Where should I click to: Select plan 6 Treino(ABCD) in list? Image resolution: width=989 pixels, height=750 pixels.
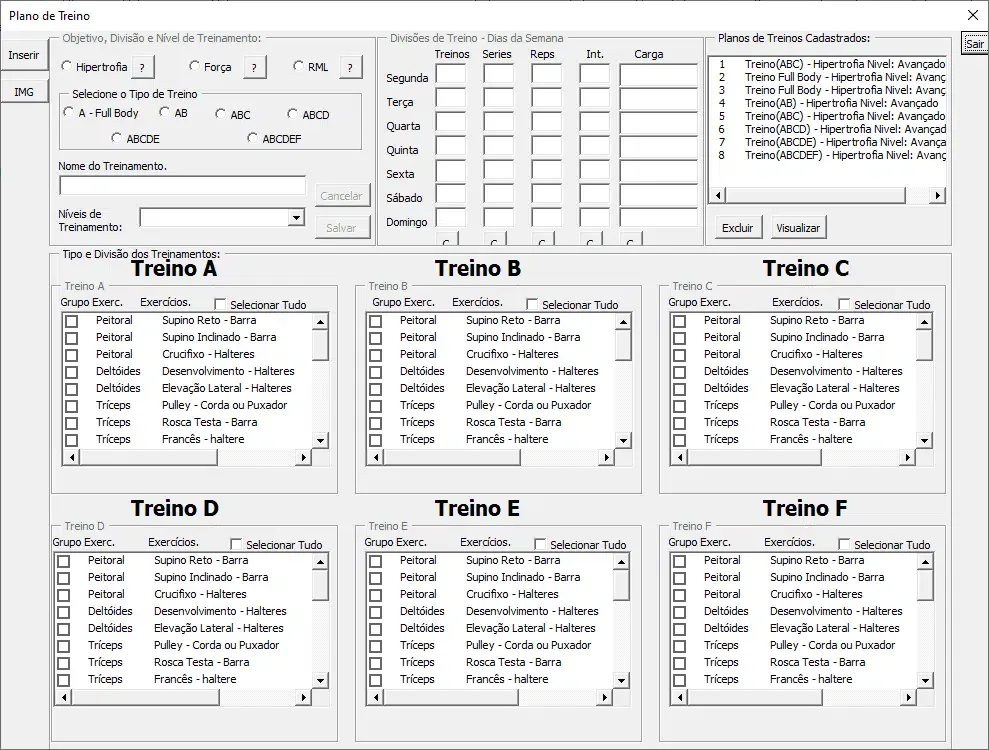[x=827, y=129]
